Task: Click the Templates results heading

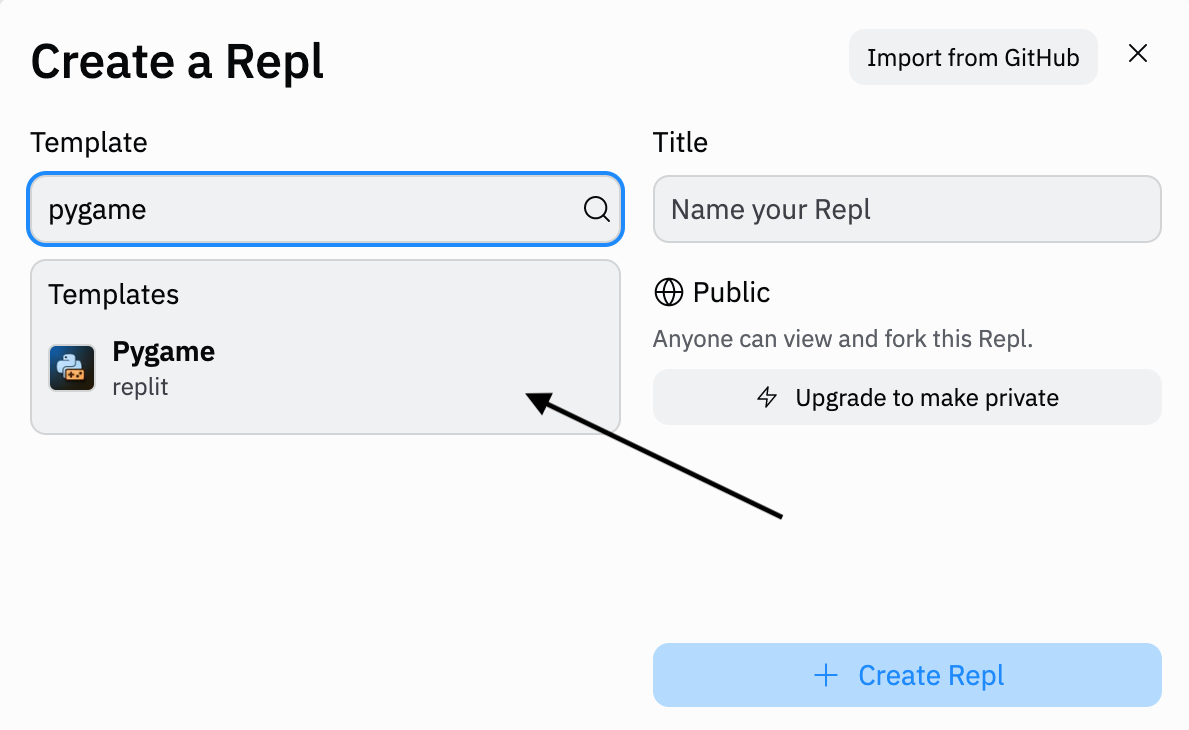Action: [114, 294]
